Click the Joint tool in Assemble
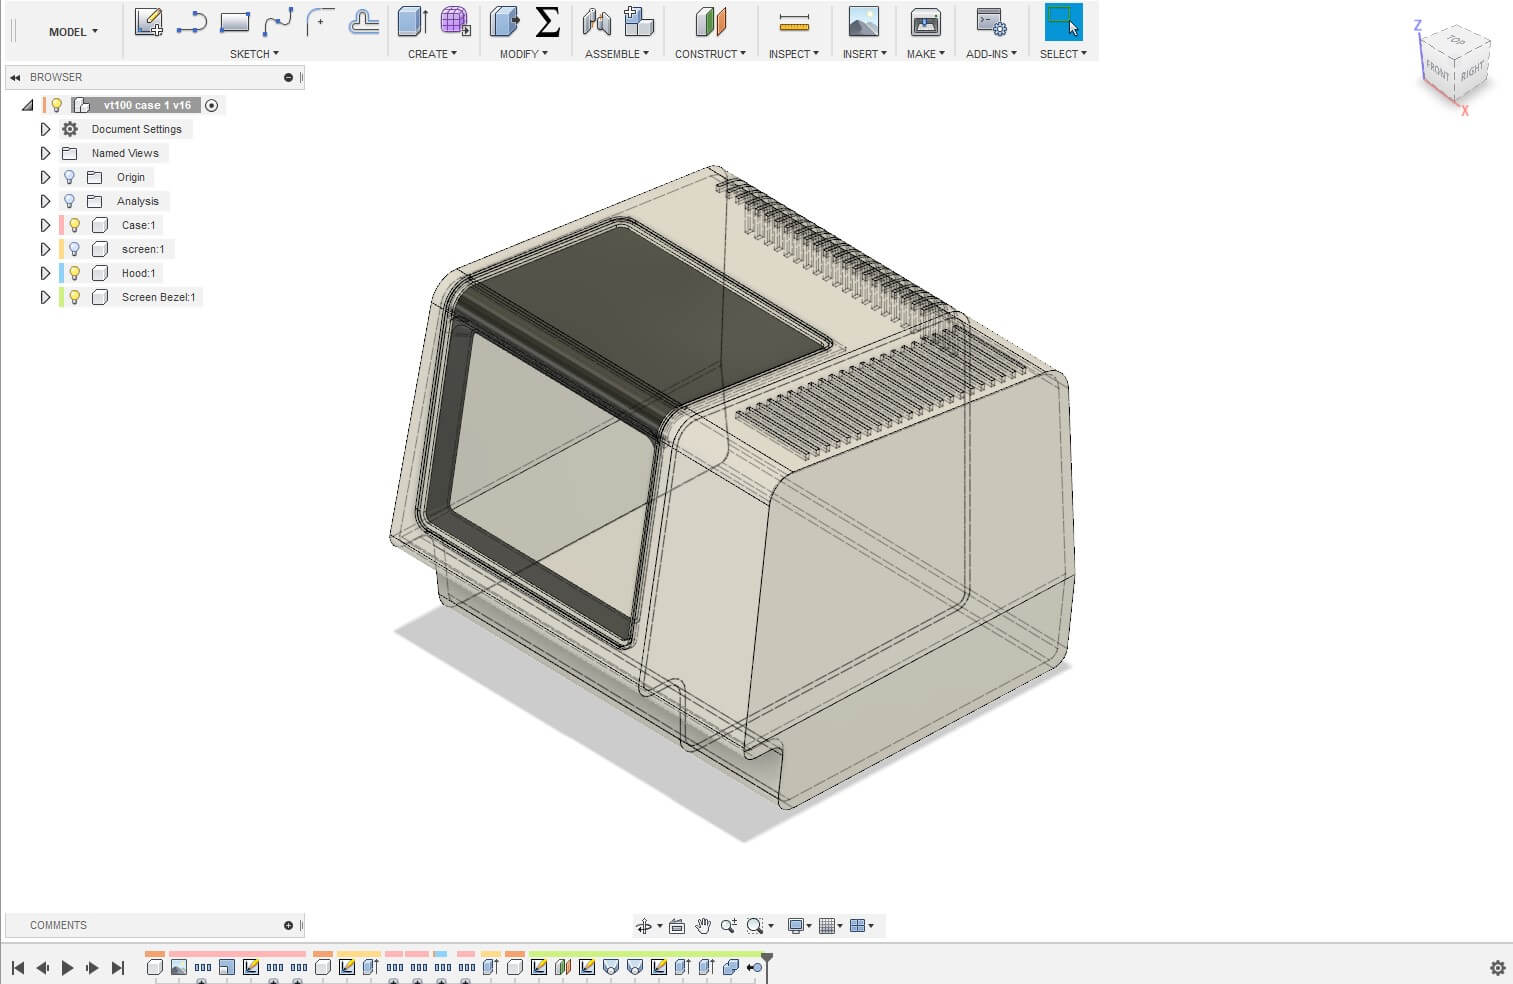The image size is (1513, 984). (x=597, y=22)
